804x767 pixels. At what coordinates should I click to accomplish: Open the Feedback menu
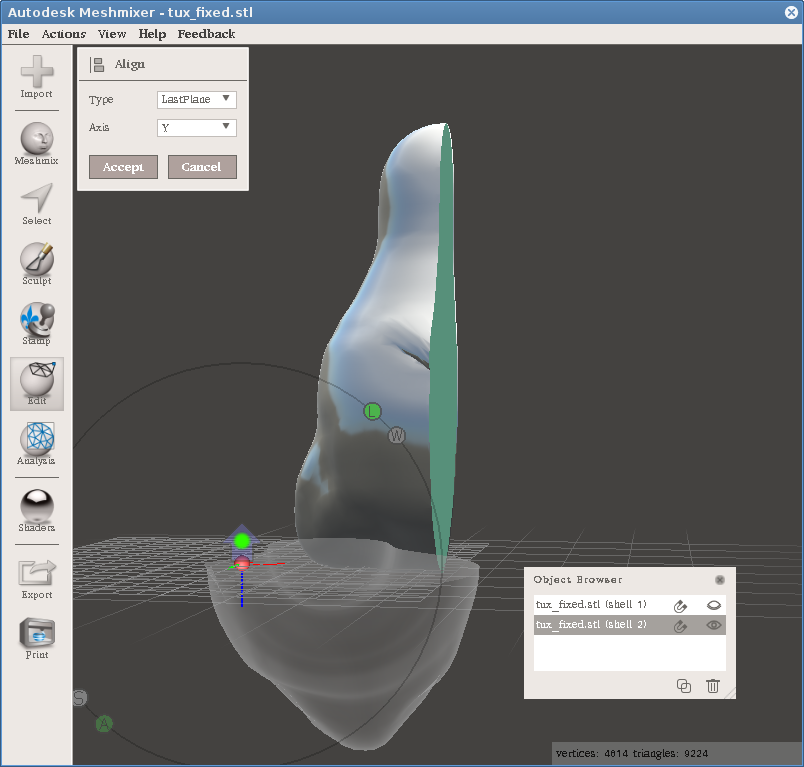(206, 34)
